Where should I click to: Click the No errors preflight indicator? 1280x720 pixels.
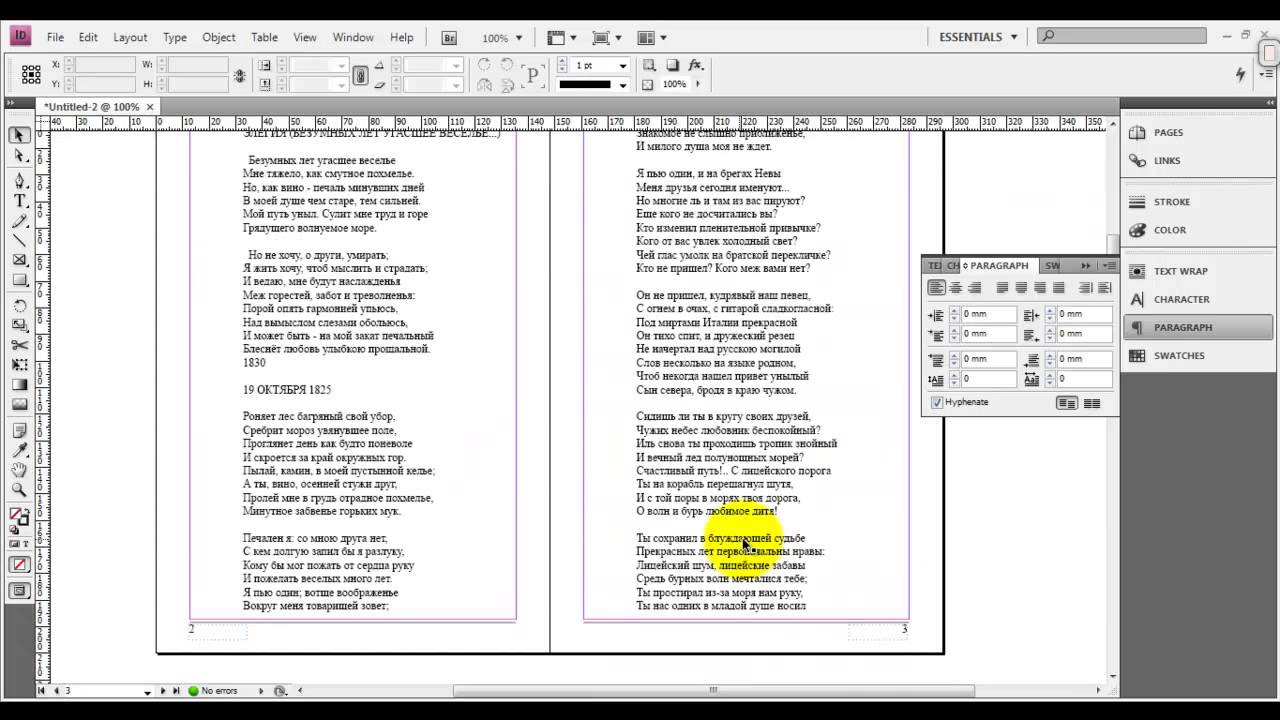[214, 691]
